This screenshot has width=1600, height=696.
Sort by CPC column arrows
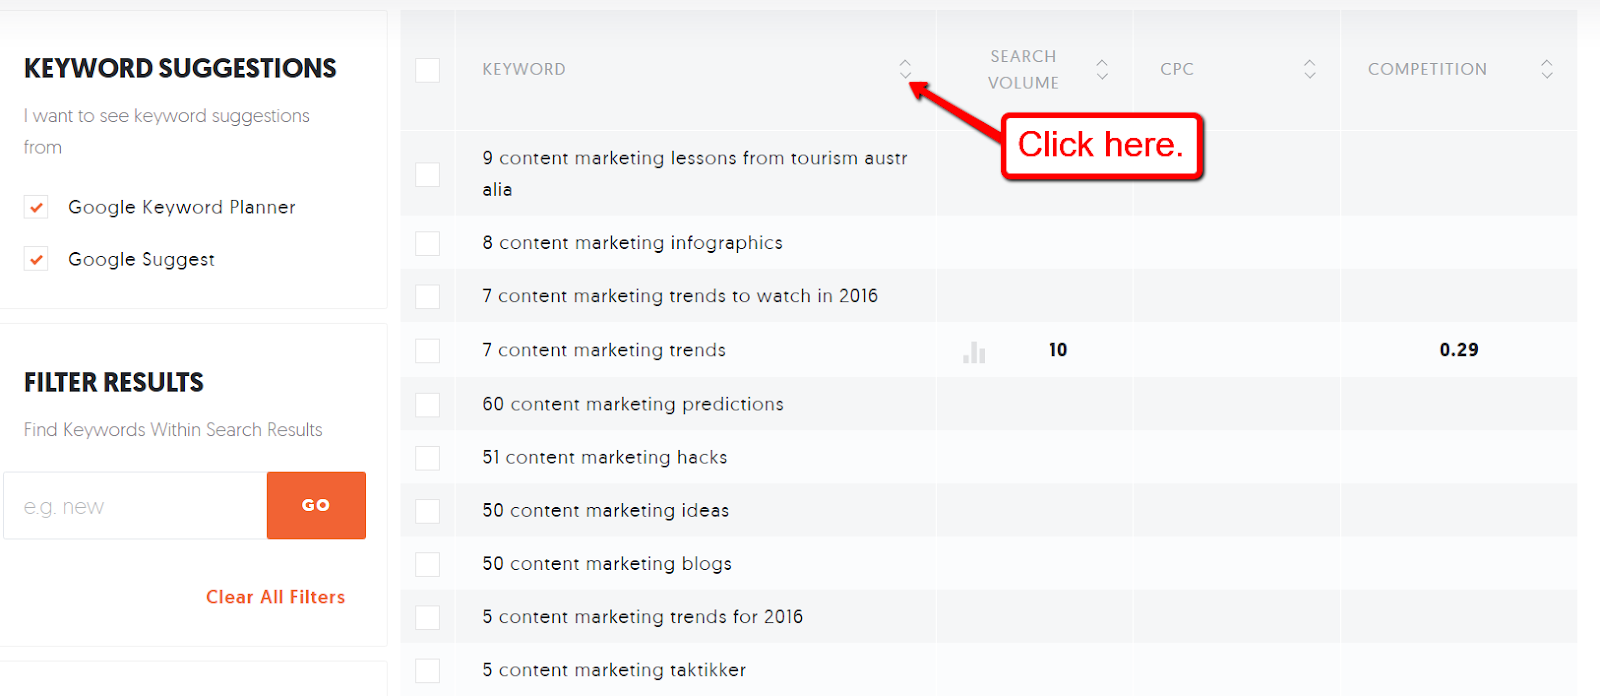1310,69
